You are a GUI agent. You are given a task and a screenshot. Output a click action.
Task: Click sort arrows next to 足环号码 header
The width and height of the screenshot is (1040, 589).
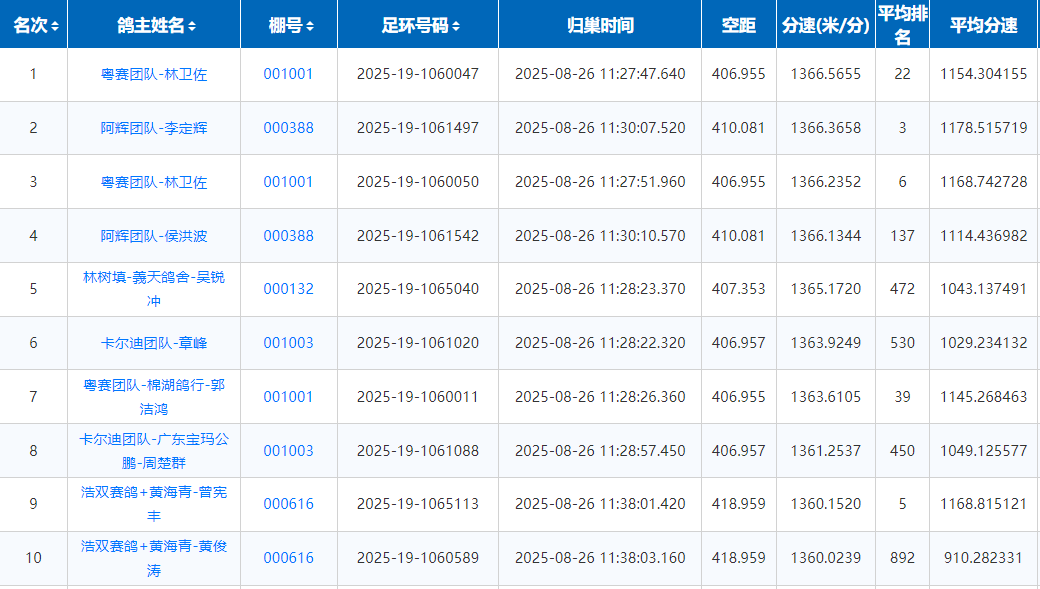[456, 26]
